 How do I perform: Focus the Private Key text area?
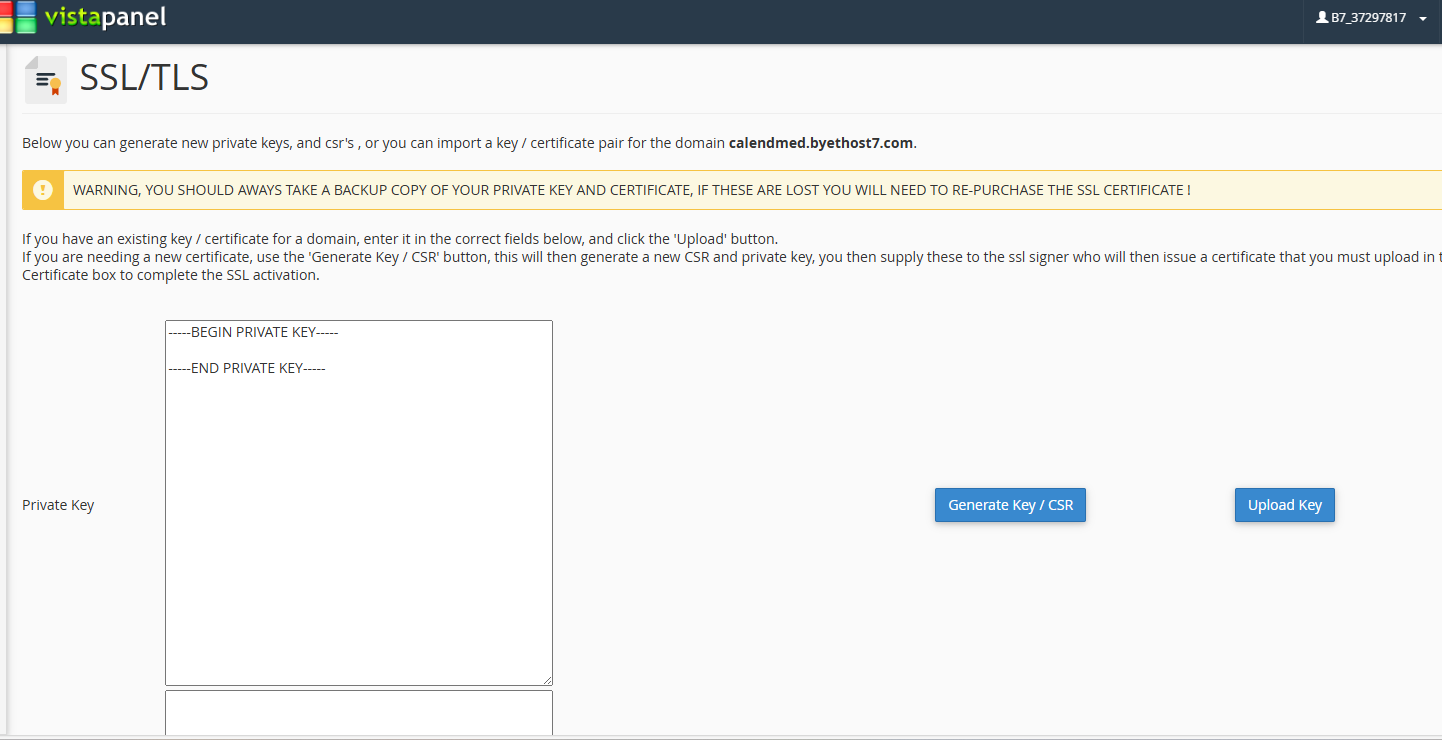tap(359, 502)
